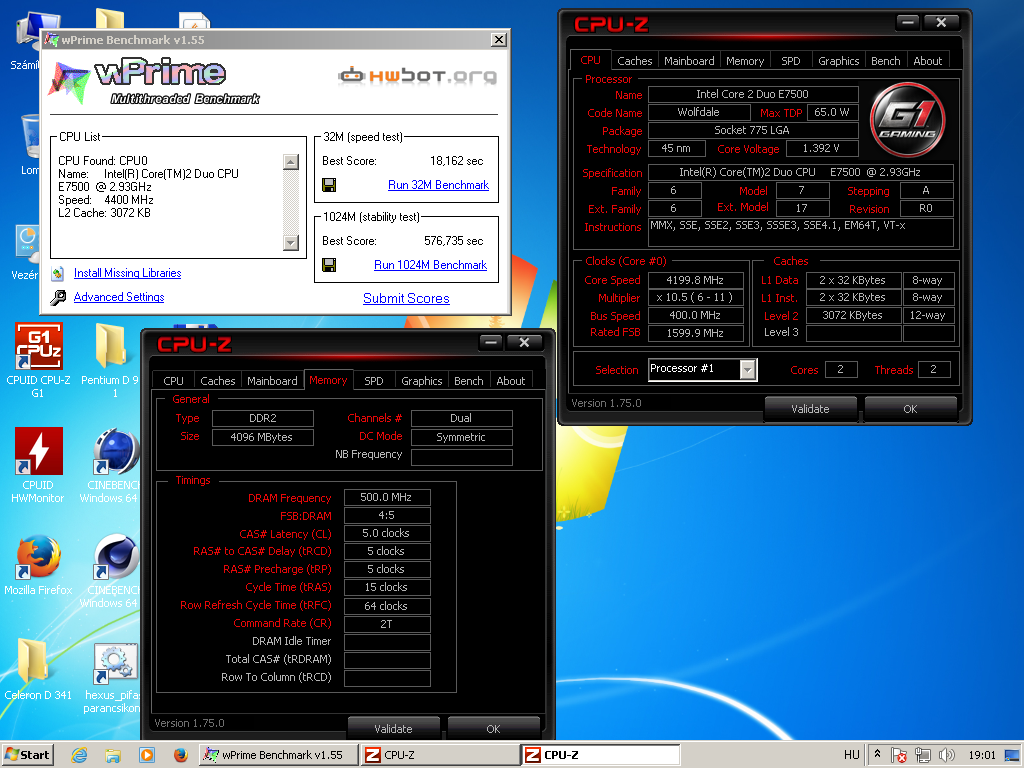This screenshot has height=768, width=1024.
Task: Switch to the active CPU-Z taskbar button
Action: point(600,755)
